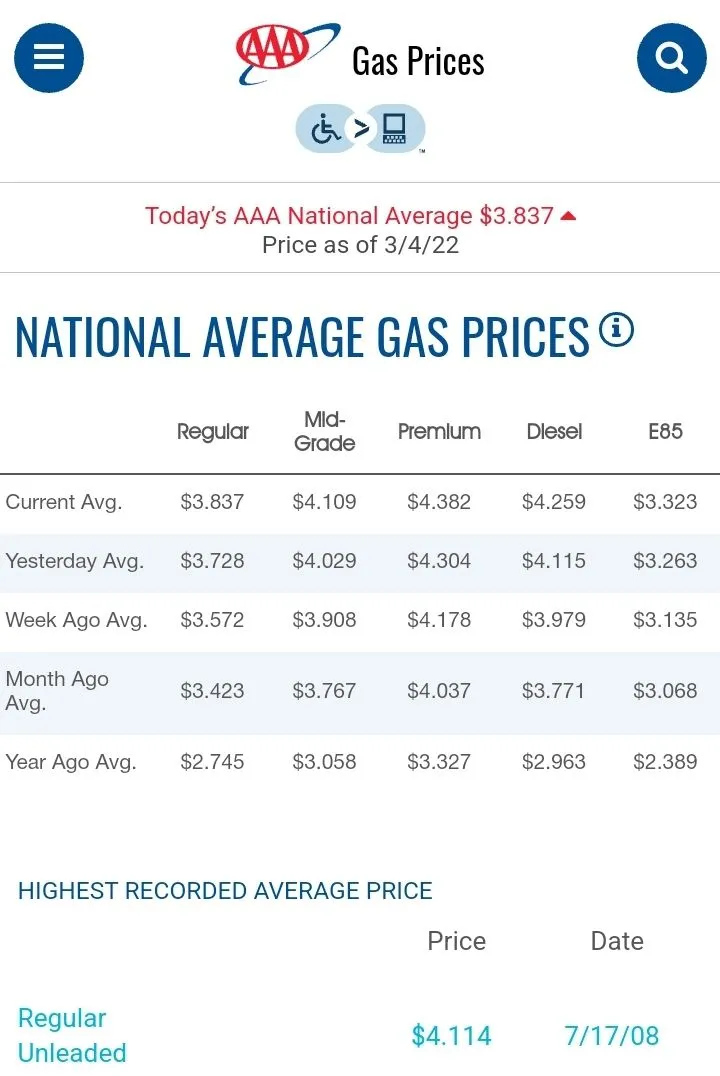Open Today's AAA National Average link
The width and height of the screenshot is (720, 1076).
pos(349,215)
